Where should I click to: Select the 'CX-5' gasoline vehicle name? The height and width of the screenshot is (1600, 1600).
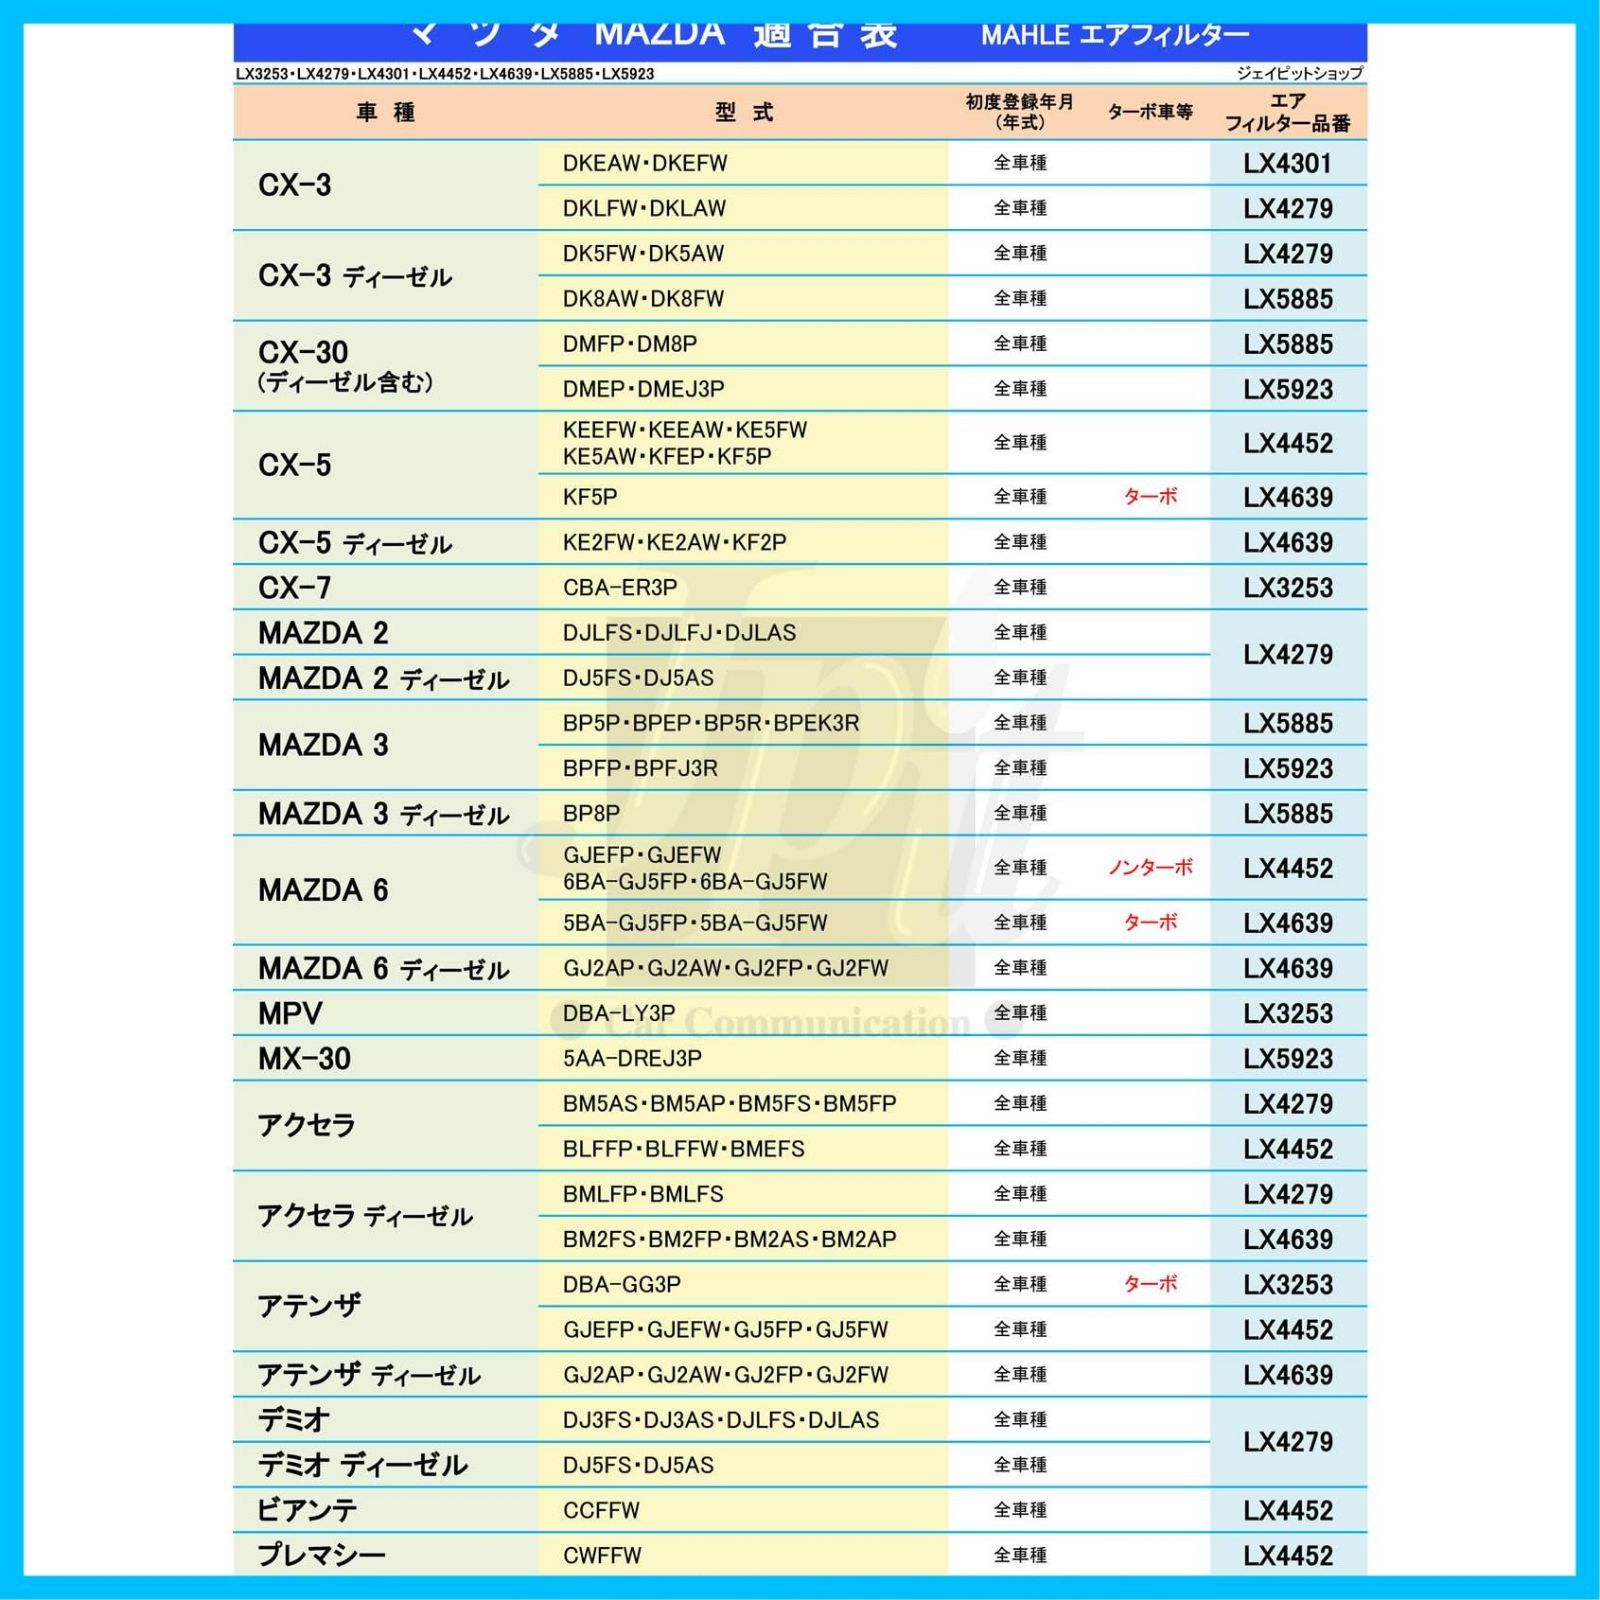coord(295,465)
